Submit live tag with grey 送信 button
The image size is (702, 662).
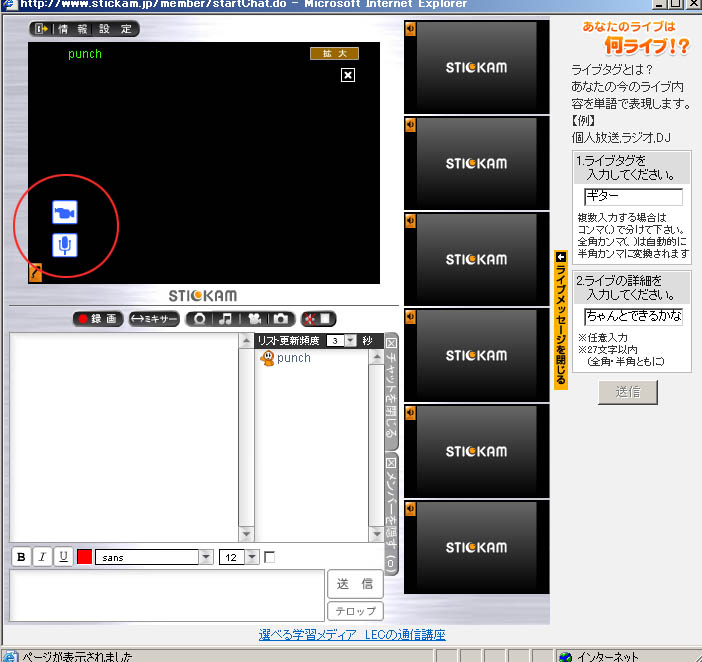tap(628, 392)
